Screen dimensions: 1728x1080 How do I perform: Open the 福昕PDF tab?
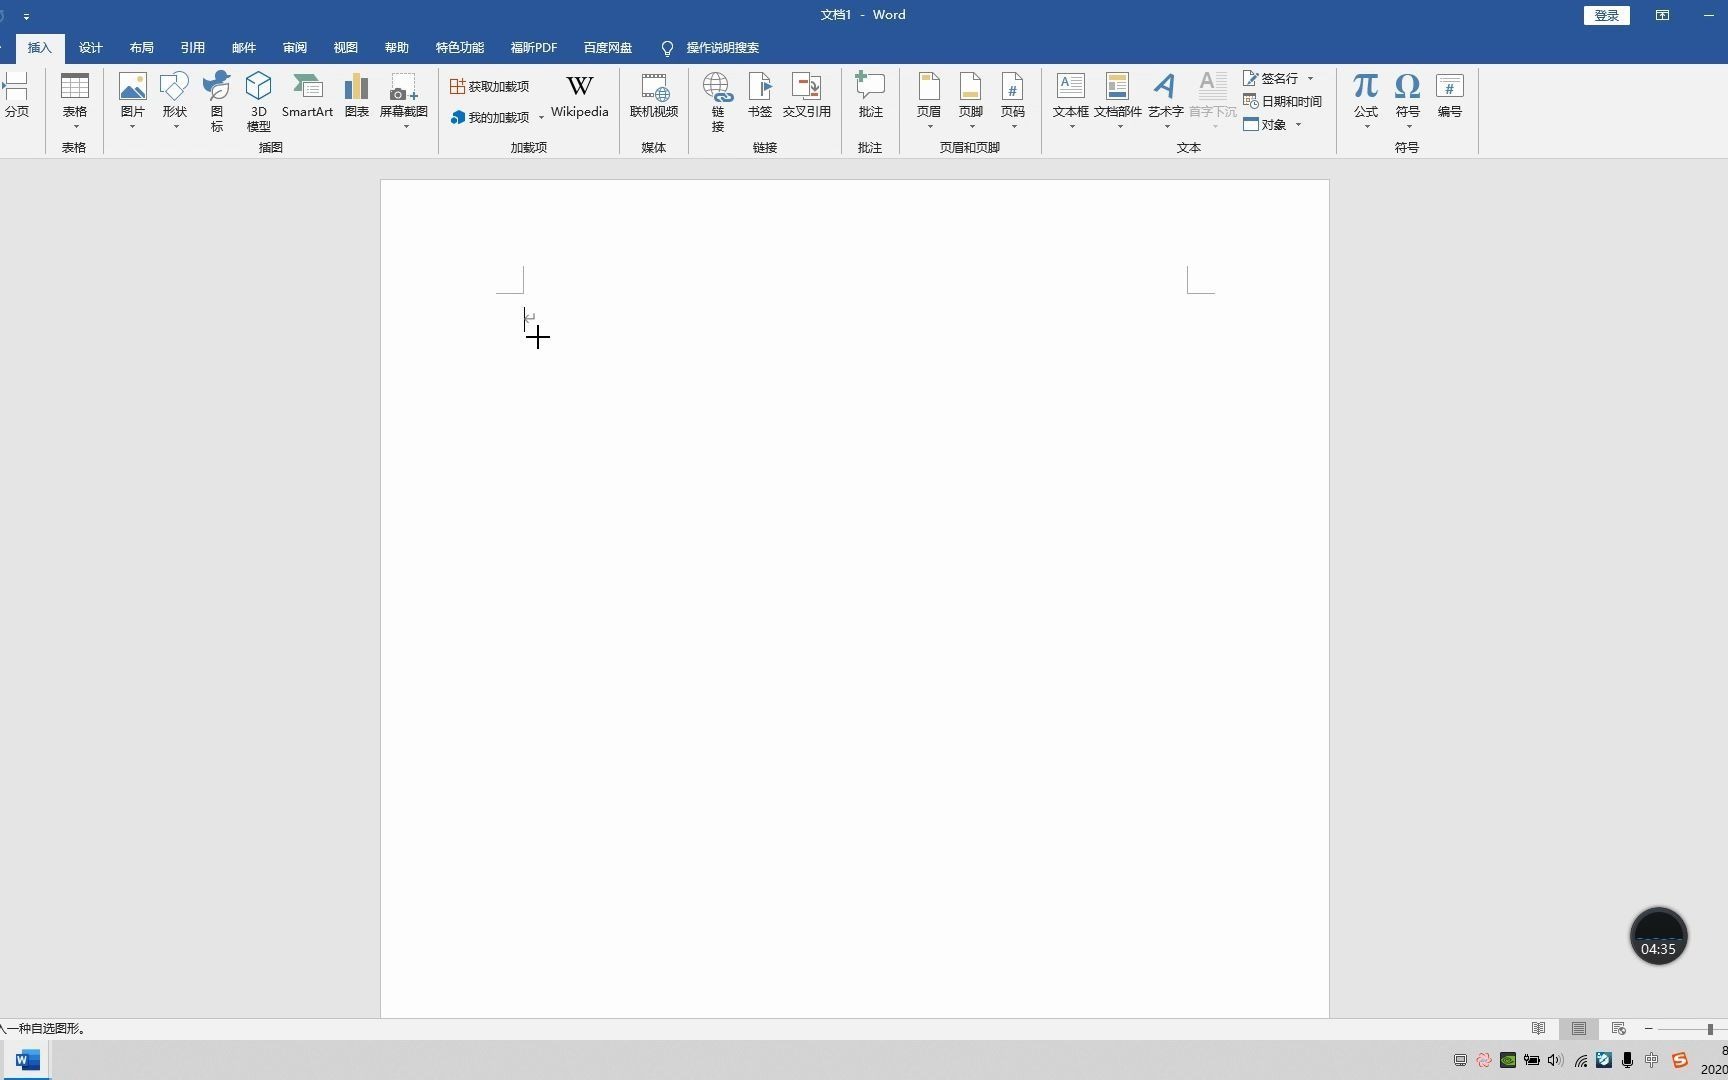tap(534, 48)
